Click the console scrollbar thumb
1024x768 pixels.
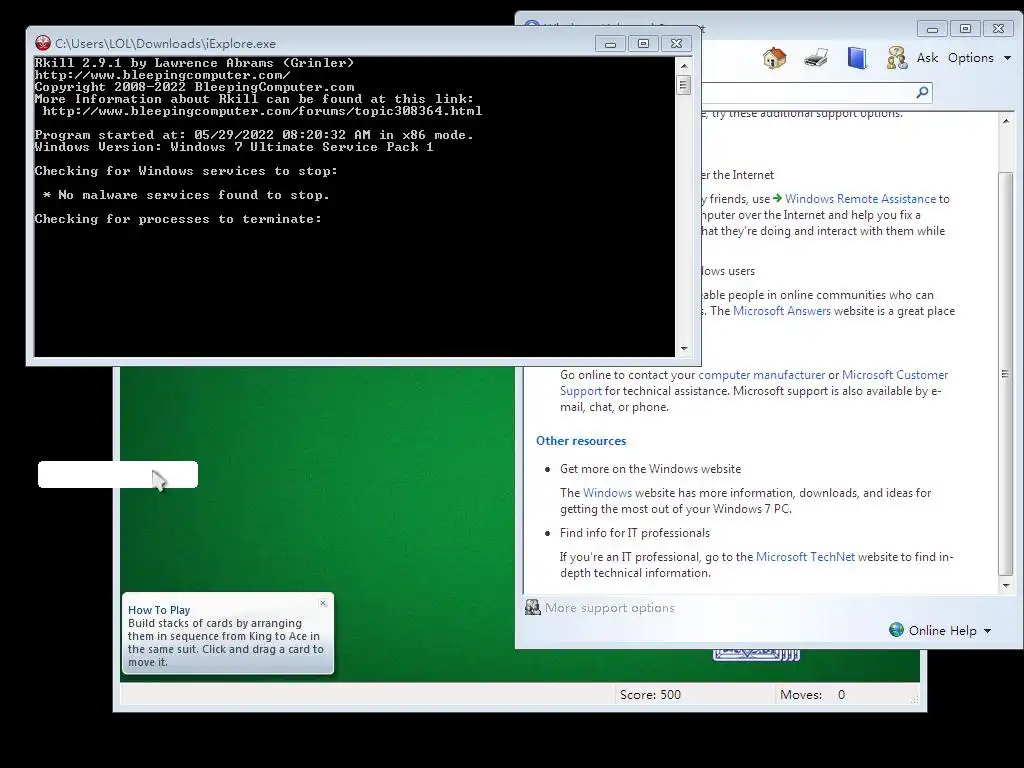click(x=684, y=85)
